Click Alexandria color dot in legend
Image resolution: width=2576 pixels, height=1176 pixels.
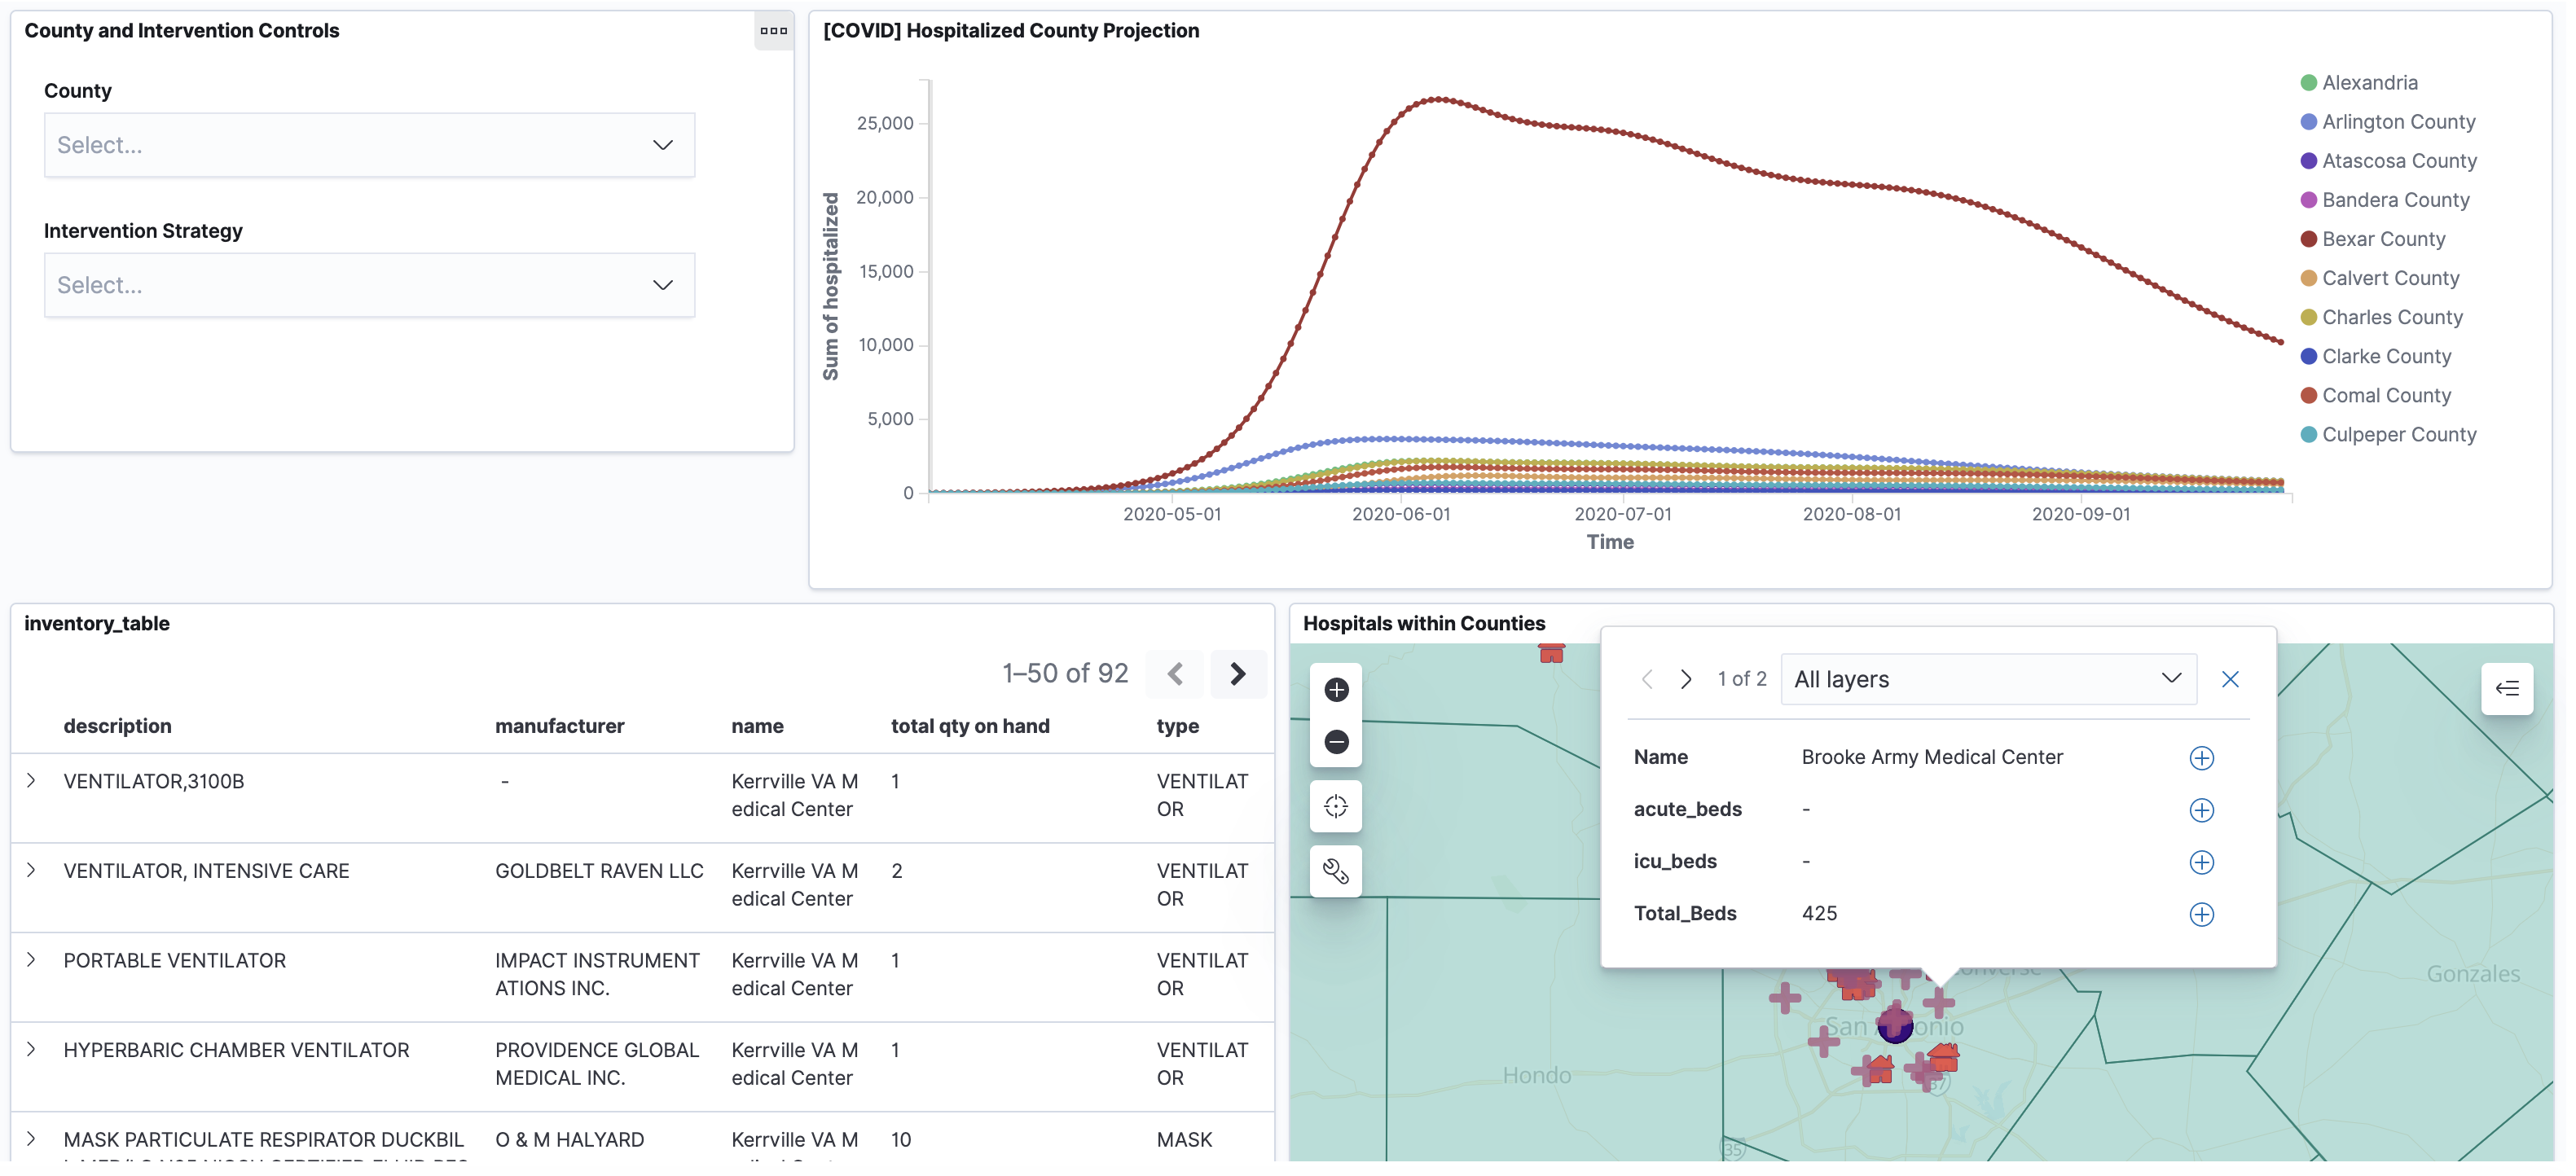2308,83
